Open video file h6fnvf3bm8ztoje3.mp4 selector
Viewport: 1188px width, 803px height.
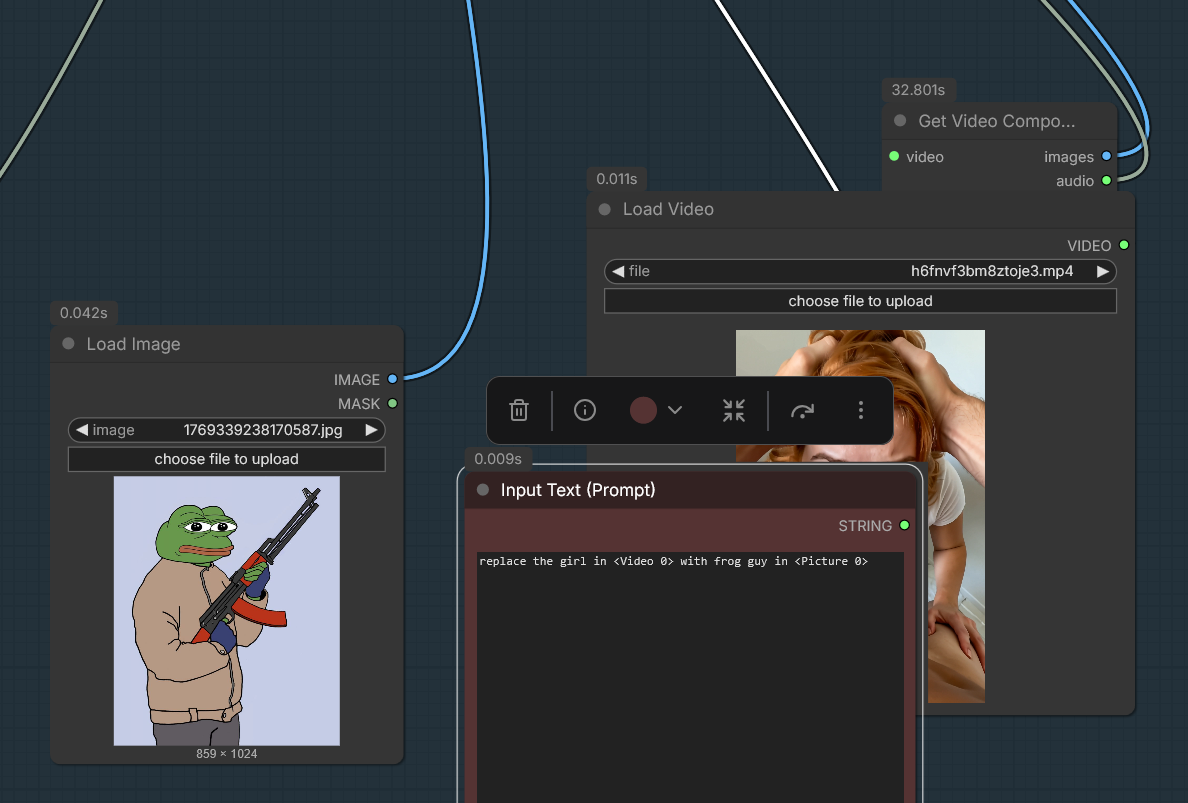pyautogui.click(x=860, y=271)
